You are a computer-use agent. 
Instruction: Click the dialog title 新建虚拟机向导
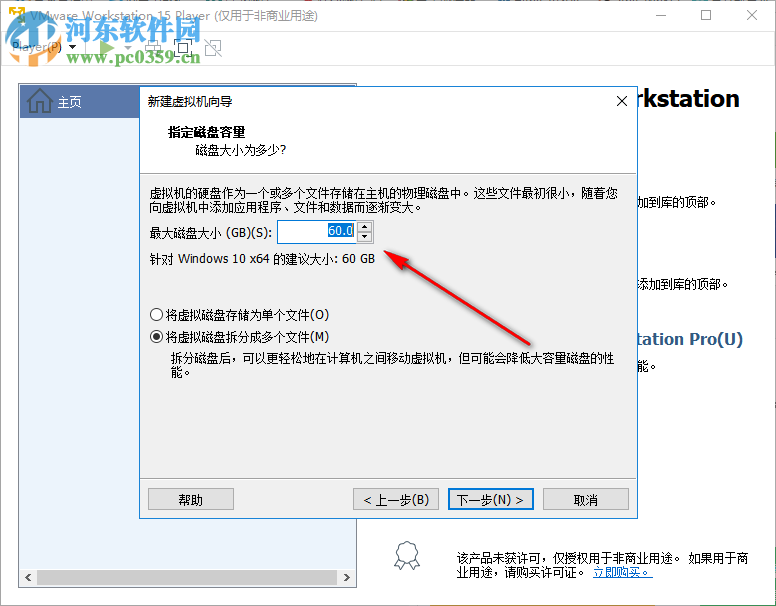click(x=190, y=101)
